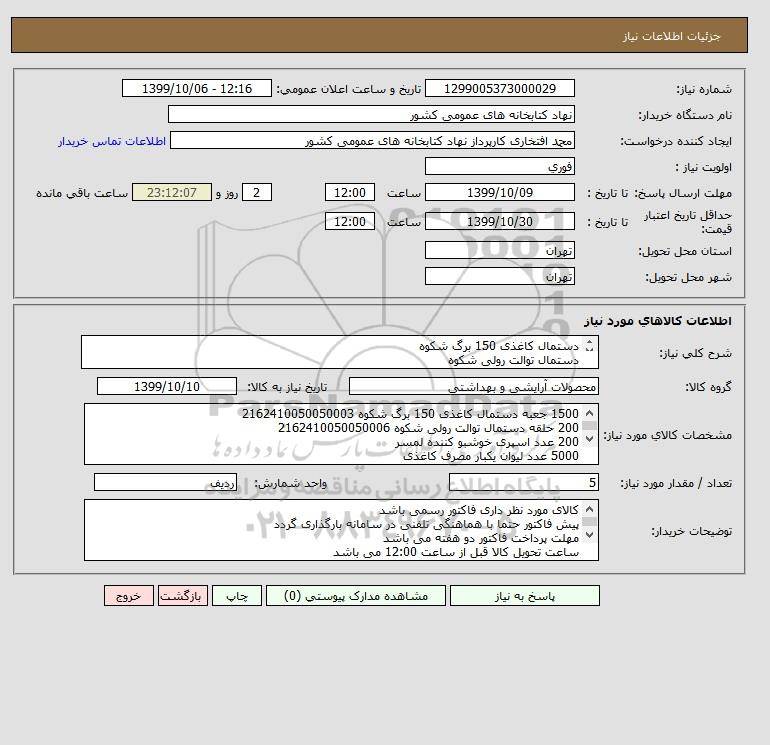770x745 pixels.
Task: Click the 'خروج' exit button
Action: point(129,596)
